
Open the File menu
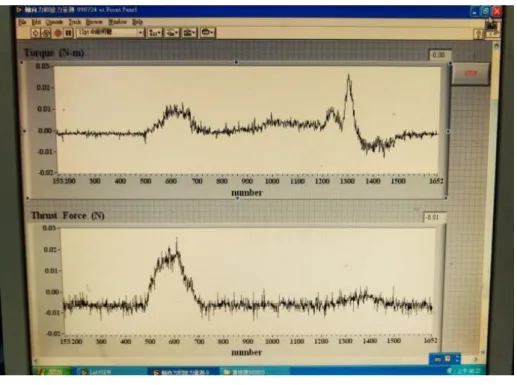click(22, 22)
